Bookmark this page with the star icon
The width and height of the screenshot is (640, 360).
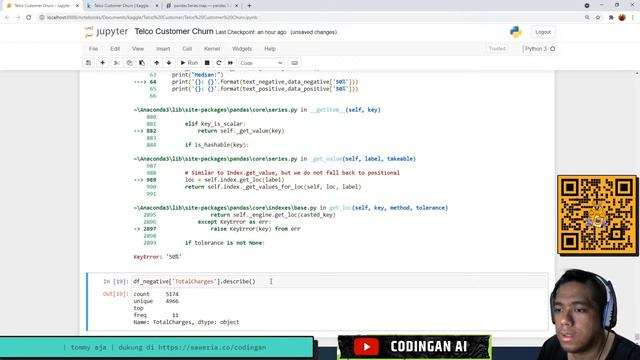pos(598,17)
